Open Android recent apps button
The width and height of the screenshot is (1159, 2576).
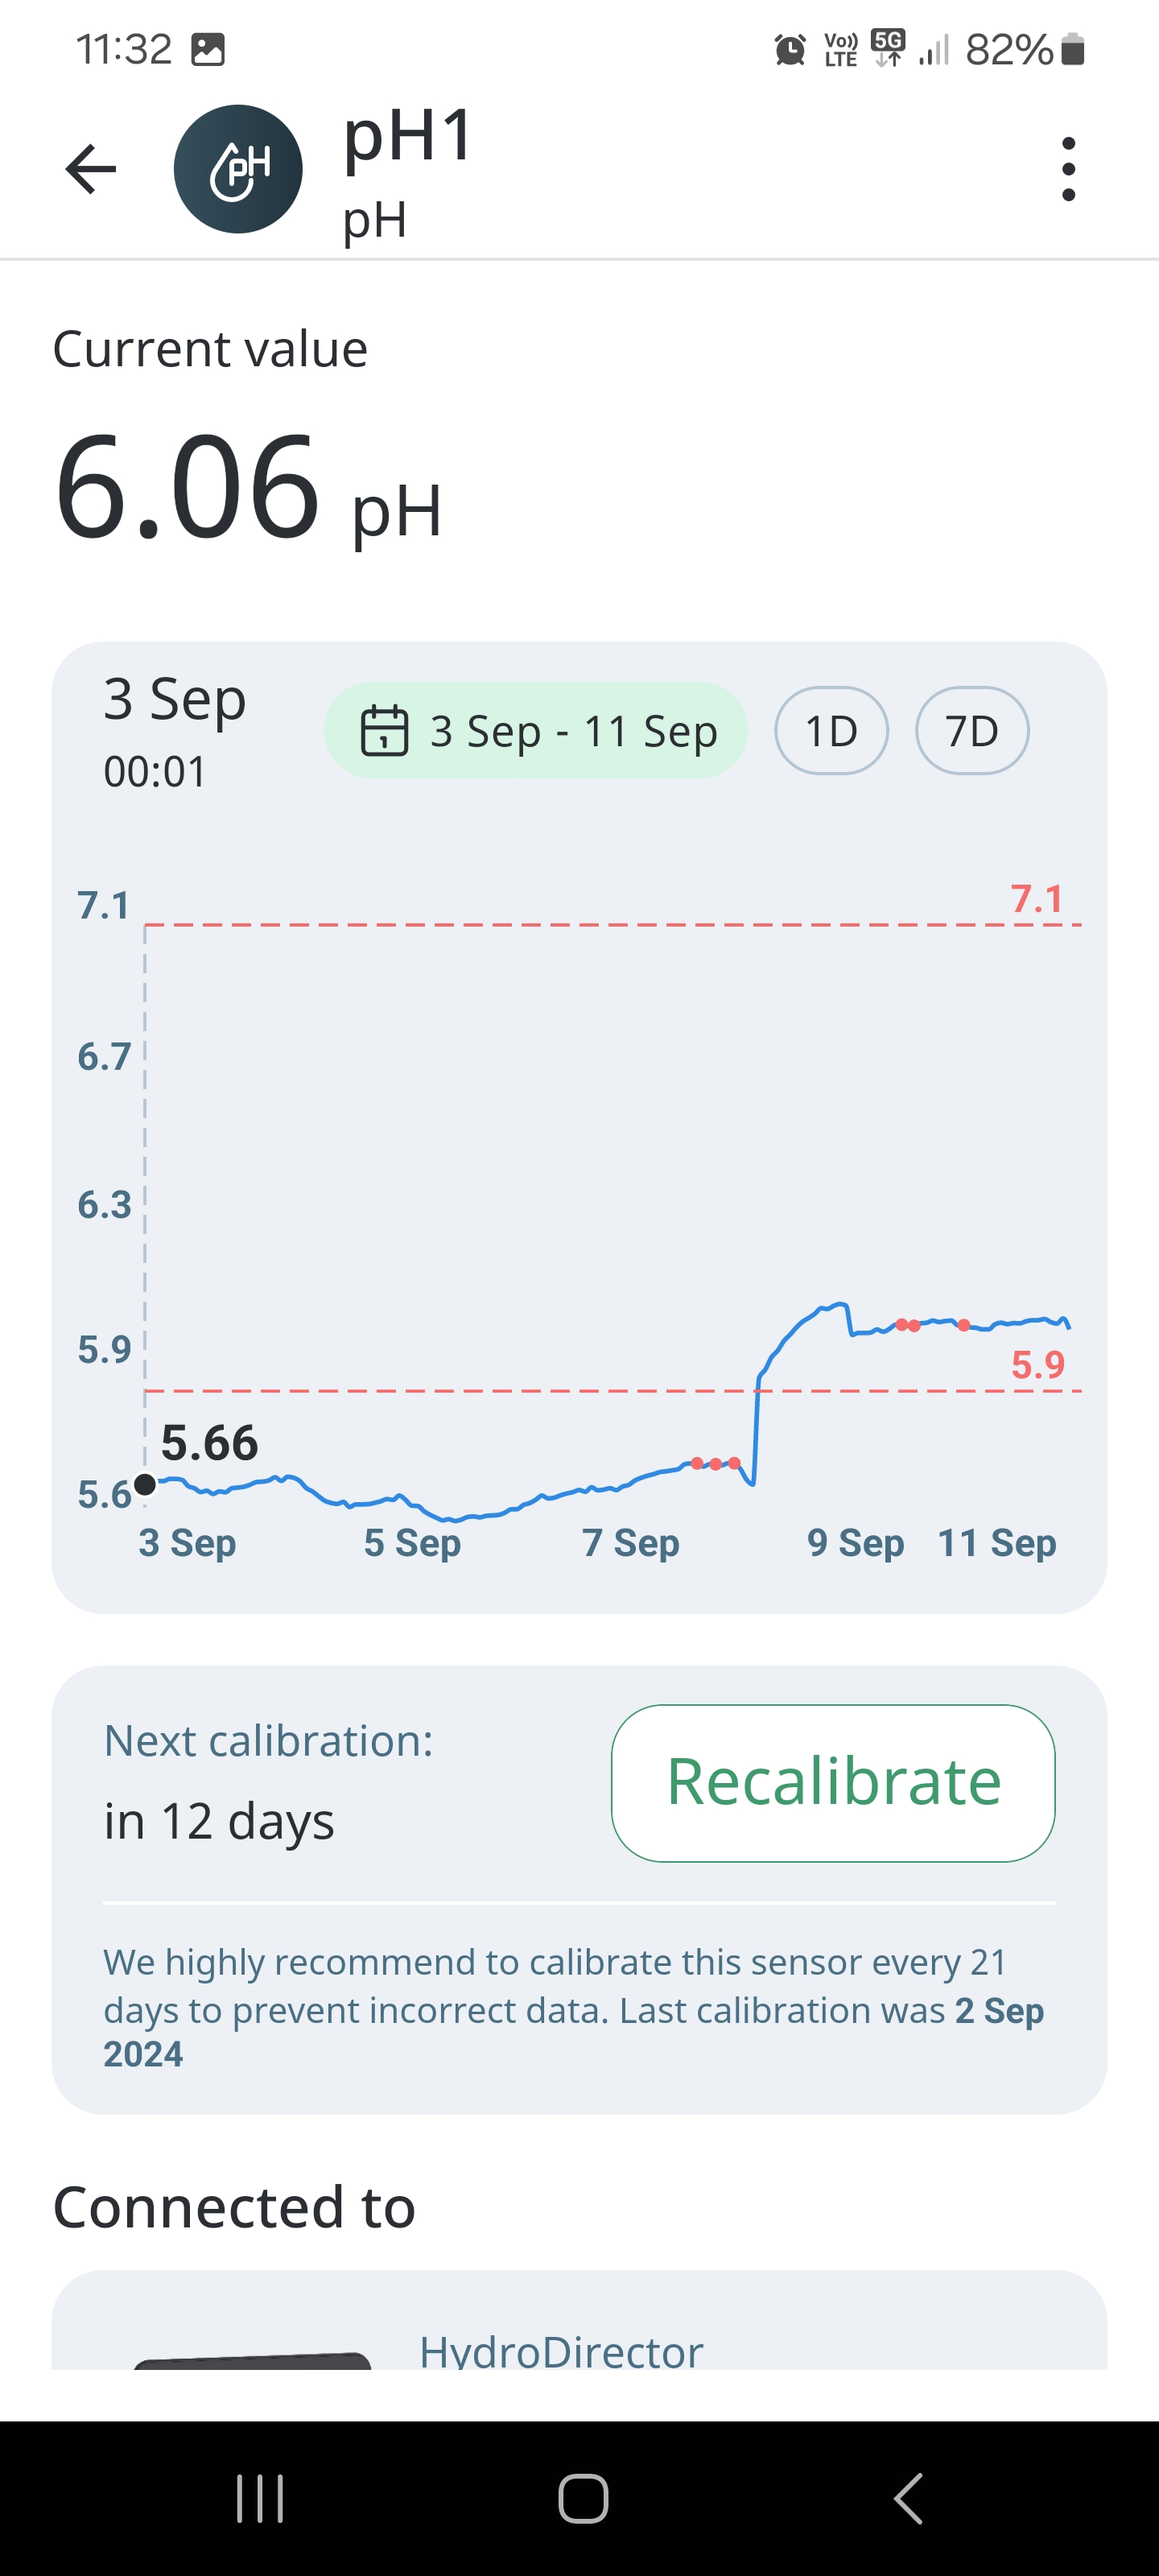(260, 2498)
